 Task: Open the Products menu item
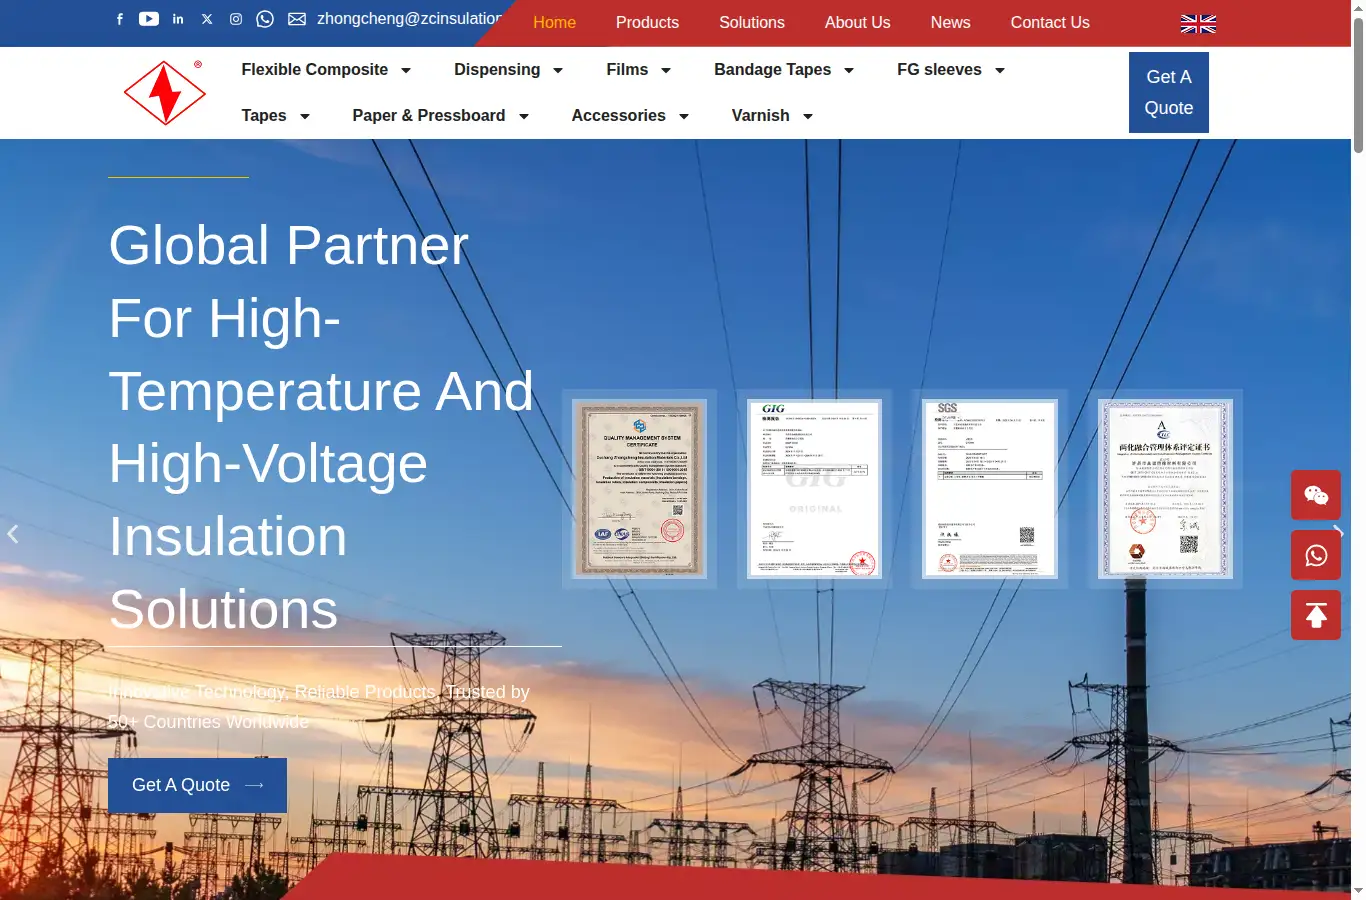click(x=647, y=23)
